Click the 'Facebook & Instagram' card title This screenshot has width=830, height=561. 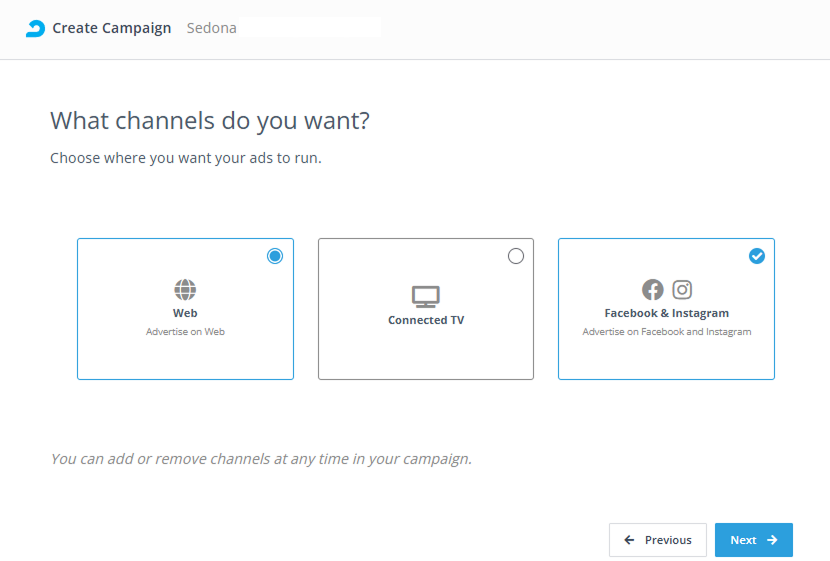coord(666,313)
